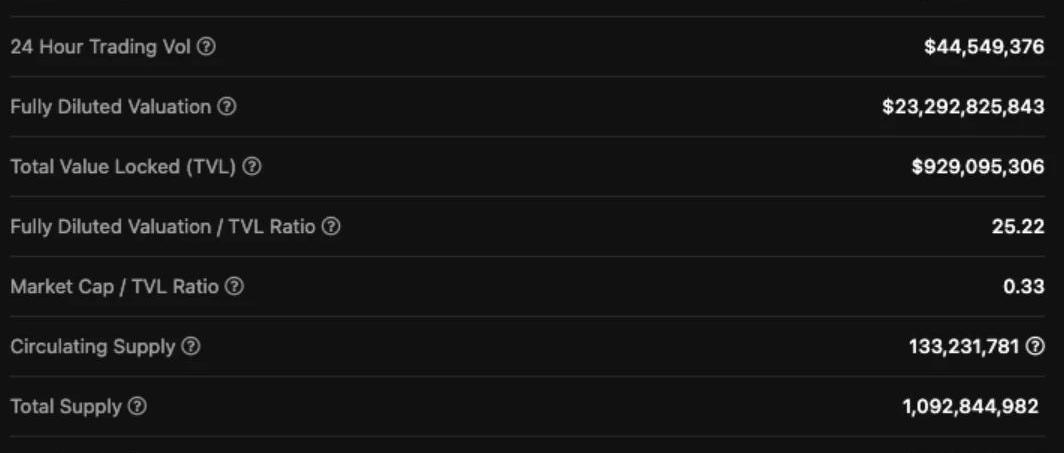Select the 24 Hour Trading Vol label
Screen dimensions: 1064x453
point(100,47)
